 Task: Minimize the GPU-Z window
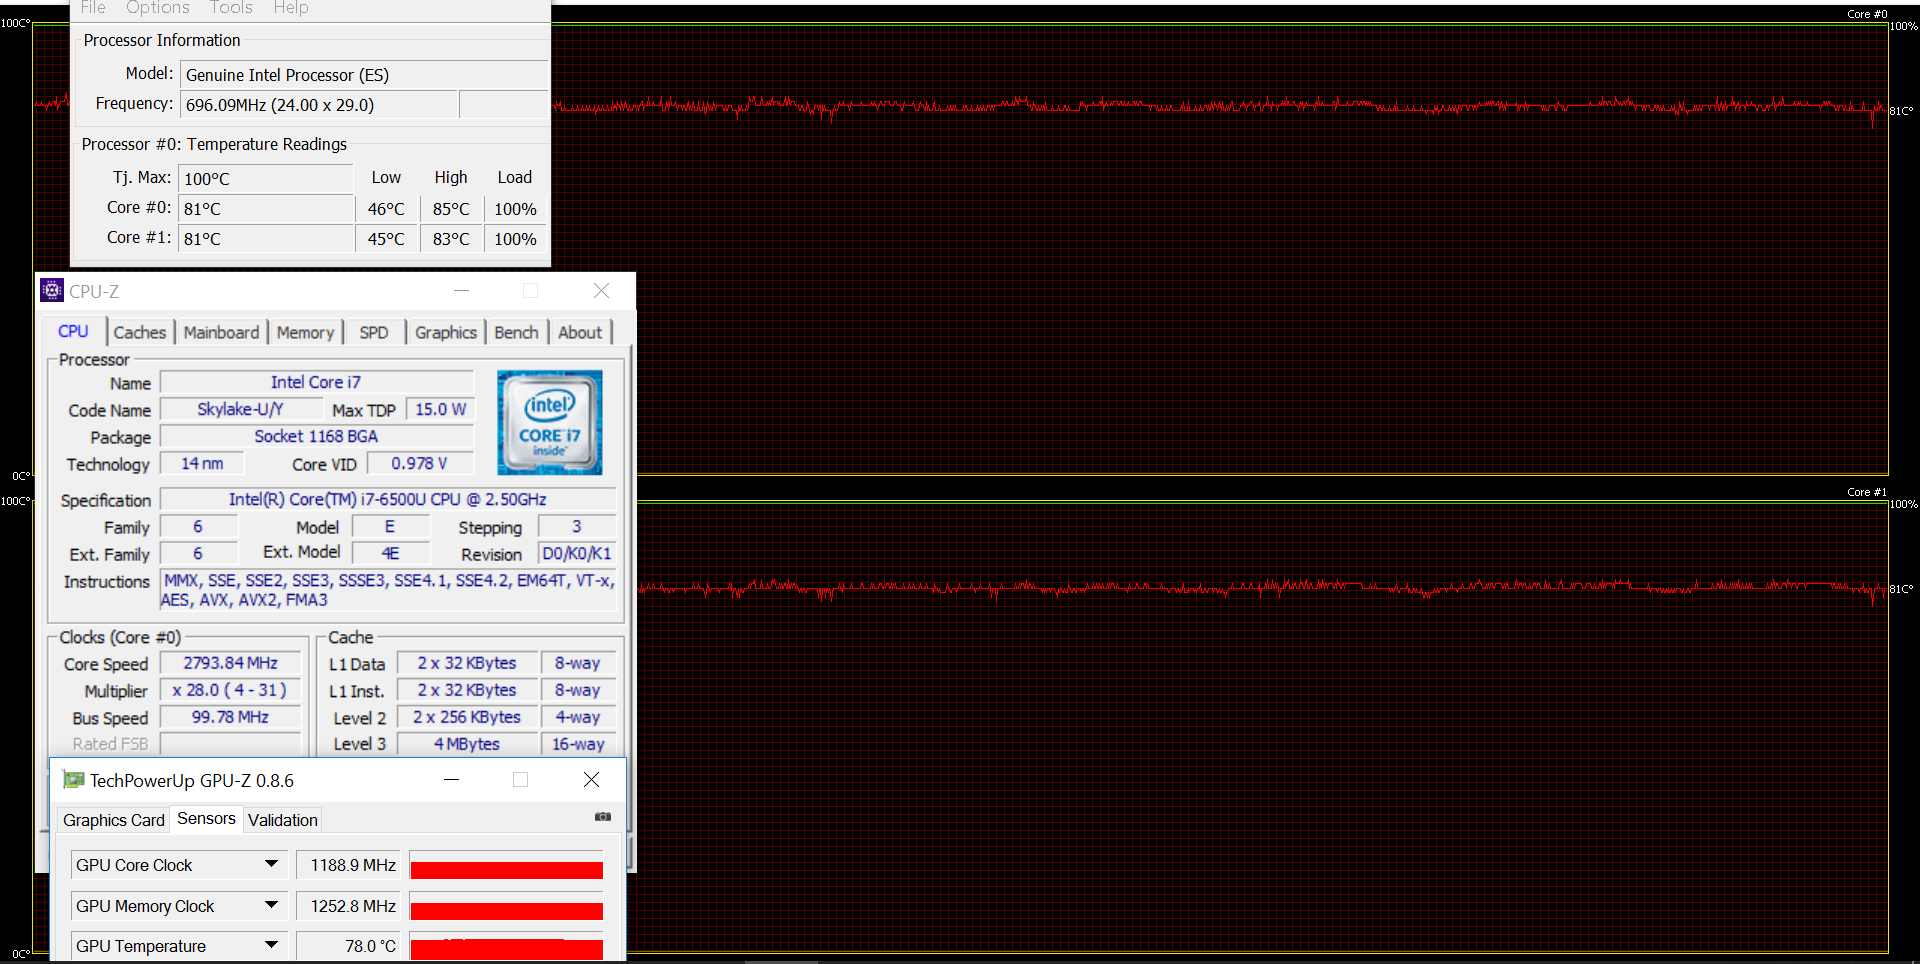(451, 780)
